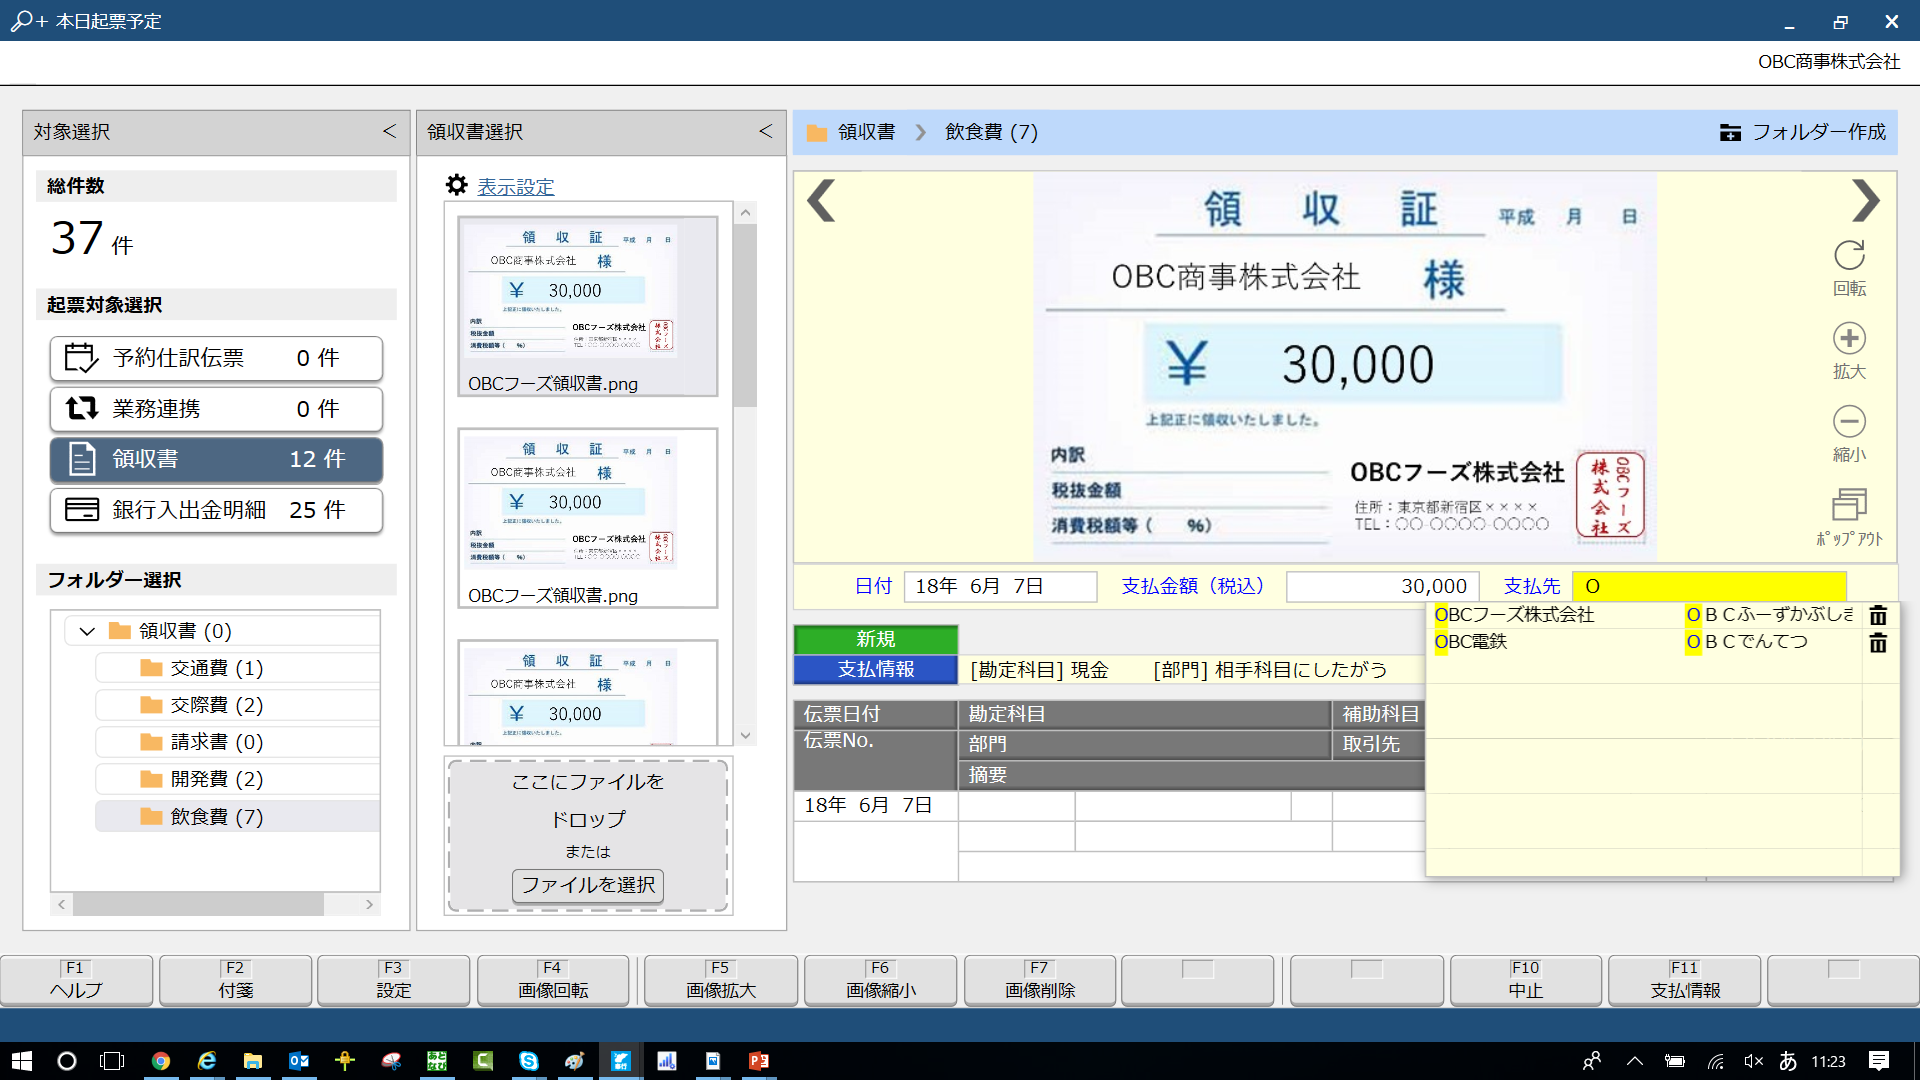Click the 支払金額（税込） input field
The width and height of the screenshot is (1920, 1080).
[1381, 586]
